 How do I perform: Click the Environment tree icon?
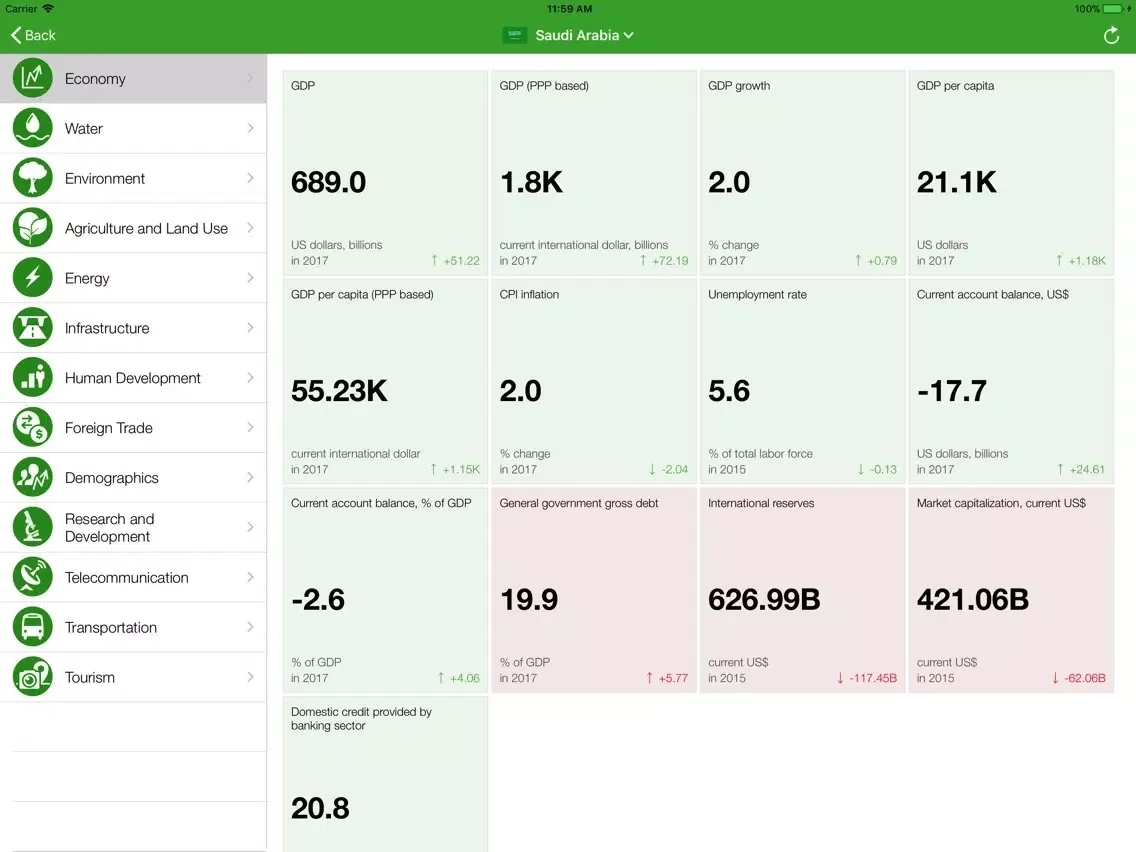33,178
